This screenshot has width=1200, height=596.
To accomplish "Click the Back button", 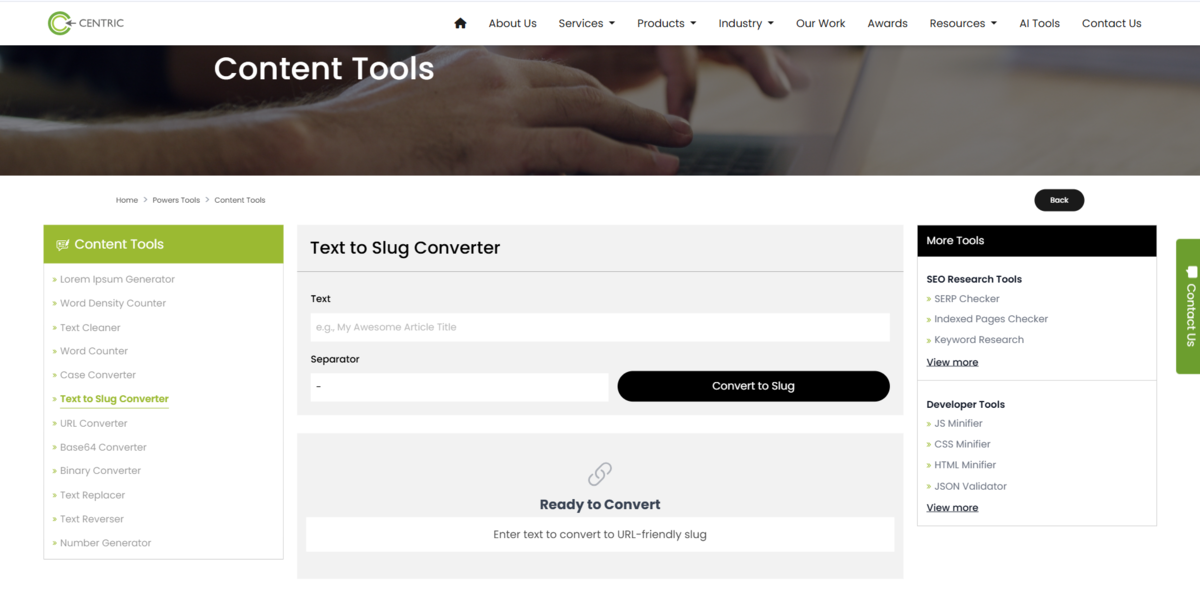I will [x=1059, y=200].
